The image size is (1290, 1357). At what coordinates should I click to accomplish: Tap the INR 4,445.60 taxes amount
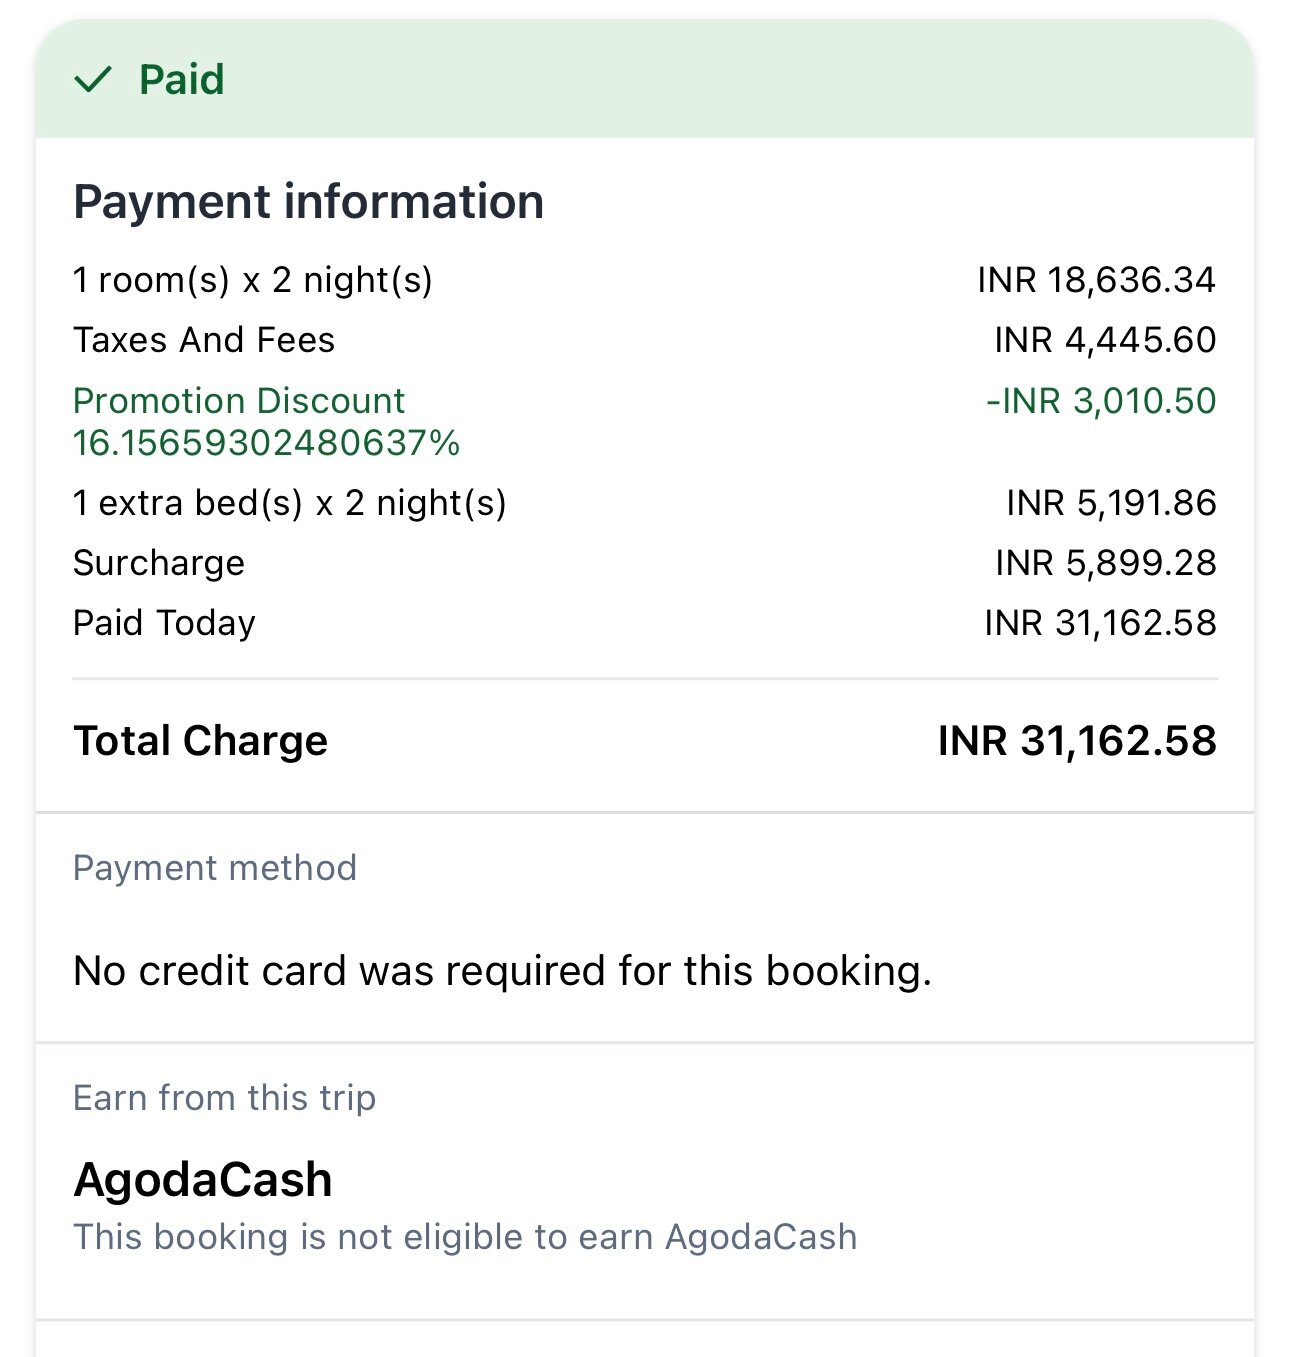[x=1105, y=340]
